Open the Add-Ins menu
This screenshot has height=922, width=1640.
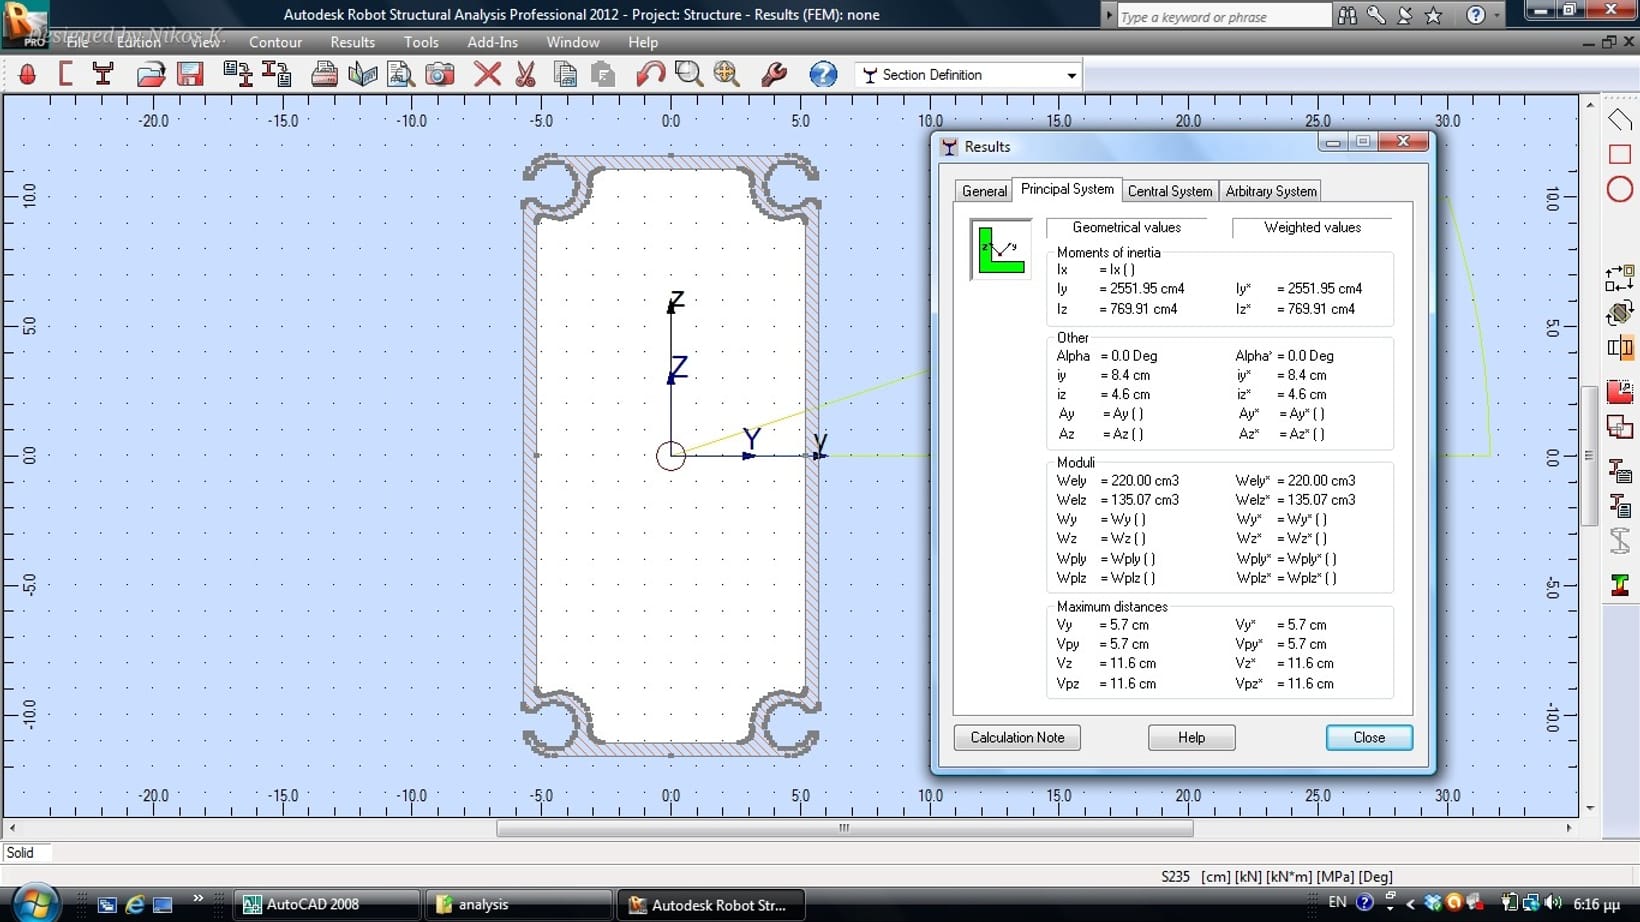tap(492, 42)
